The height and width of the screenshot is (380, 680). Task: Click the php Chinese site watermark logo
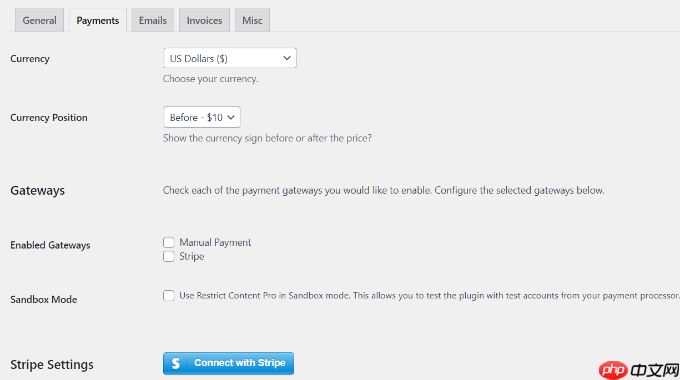[639, 370]
